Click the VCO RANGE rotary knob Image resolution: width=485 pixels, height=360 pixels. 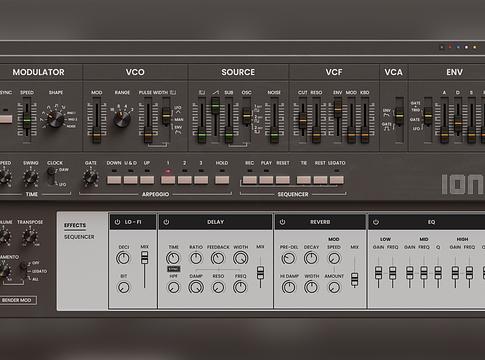[x=122, y=119]
